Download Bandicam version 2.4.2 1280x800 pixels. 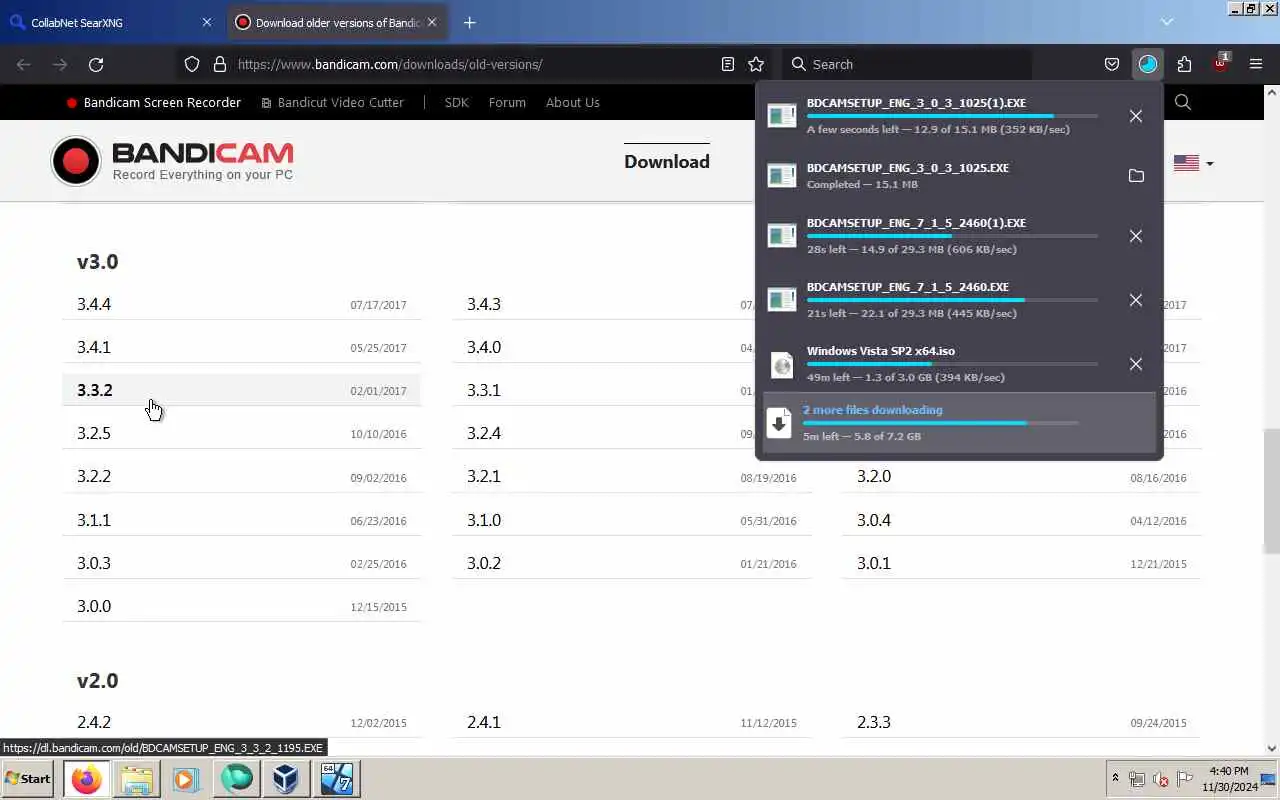coord(241,722)
